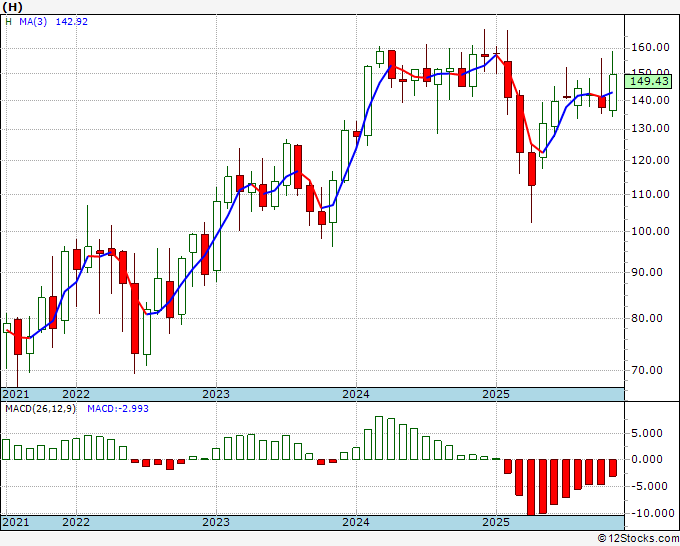
Task: Click 2022 on the price chart timeline
Action: click(76, 394)
